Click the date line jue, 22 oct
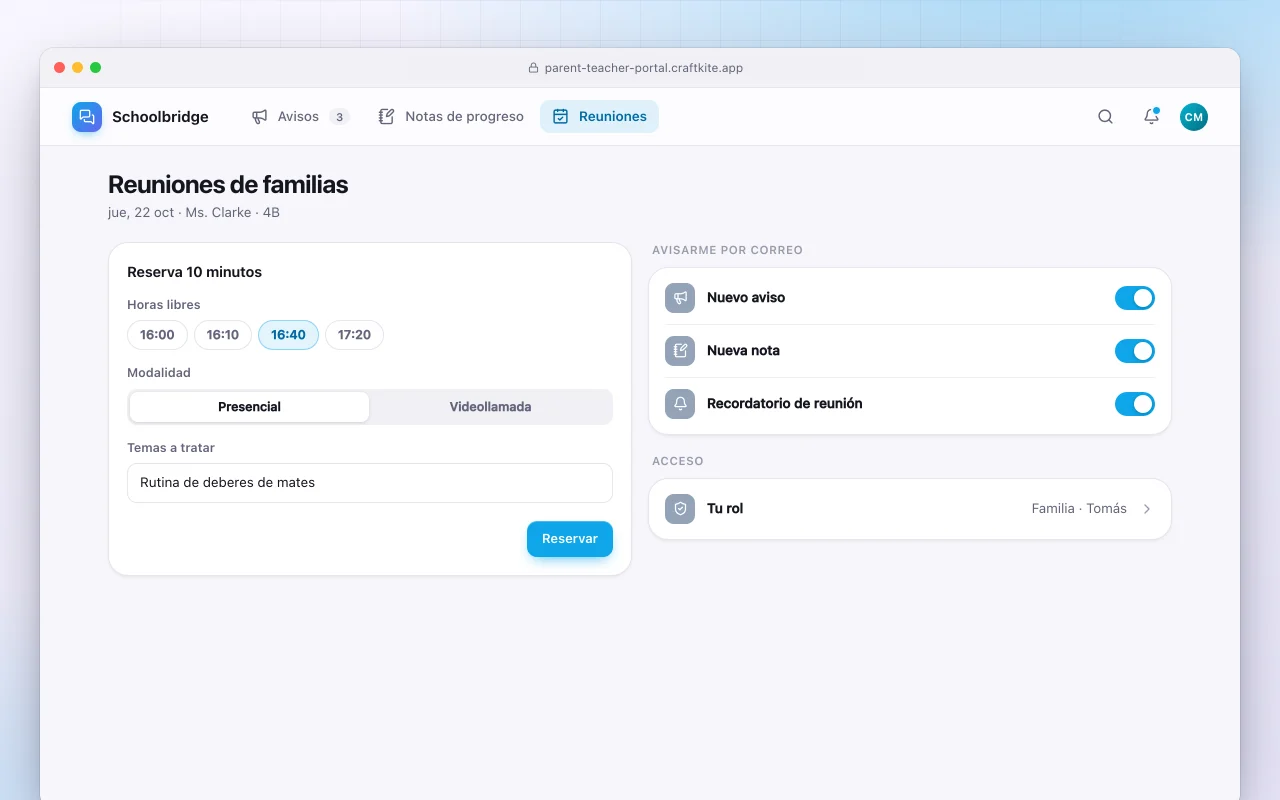 tap(194, 213)
